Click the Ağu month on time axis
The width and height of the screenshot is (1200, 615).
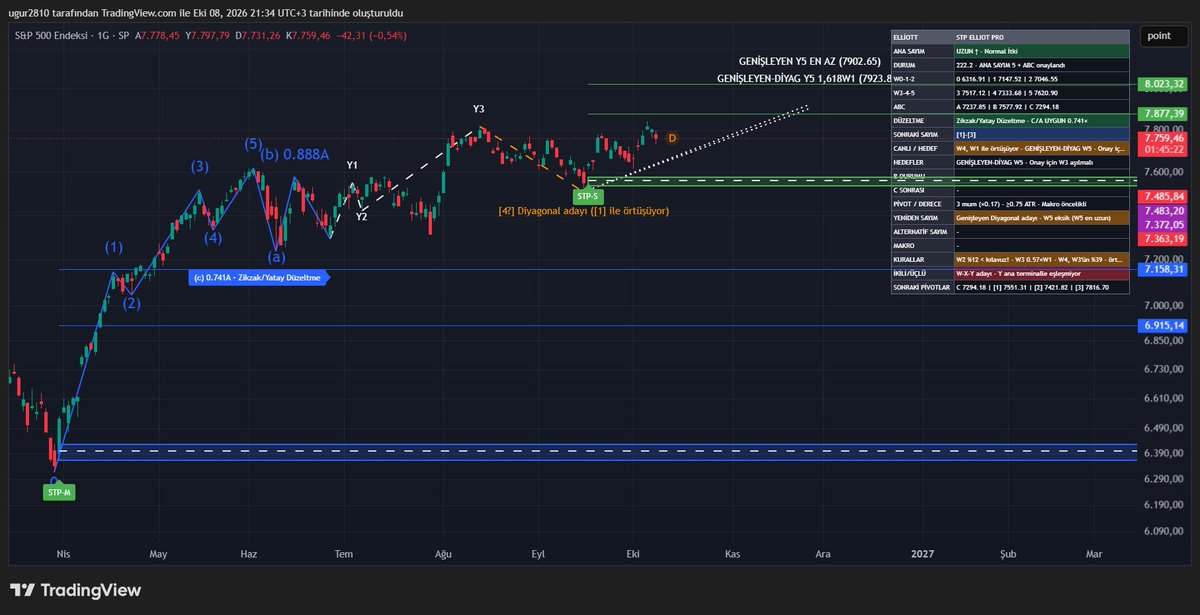442,553
